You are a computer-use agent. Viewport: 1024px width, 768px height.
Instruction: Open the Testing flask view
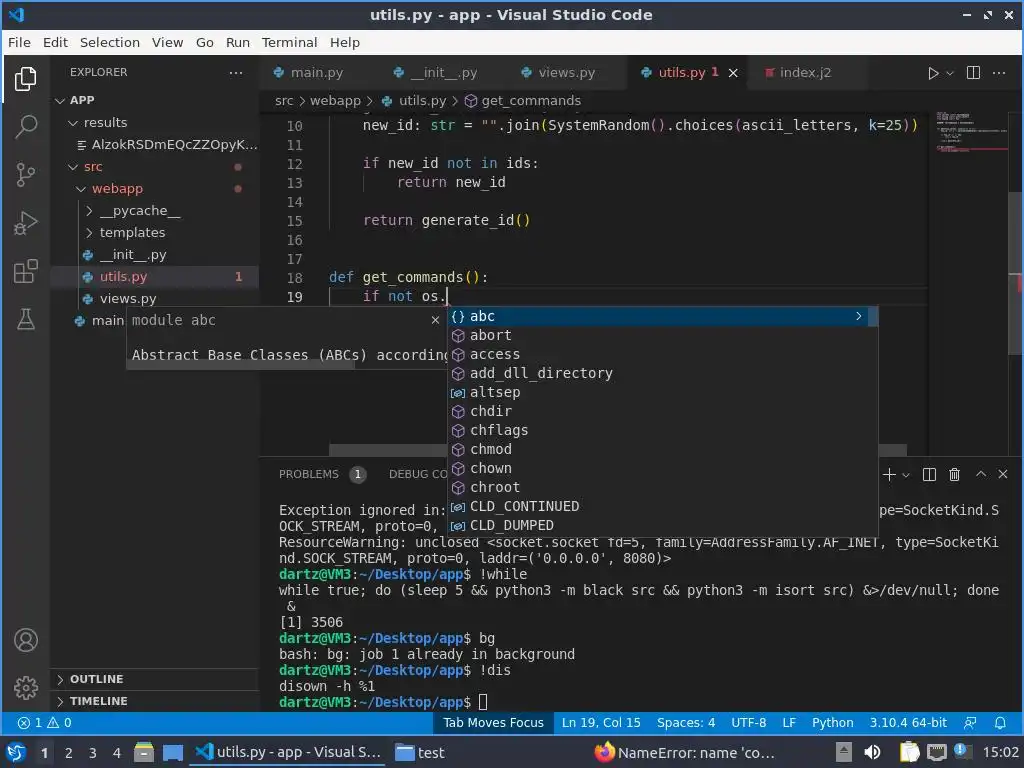coord(25,319)
